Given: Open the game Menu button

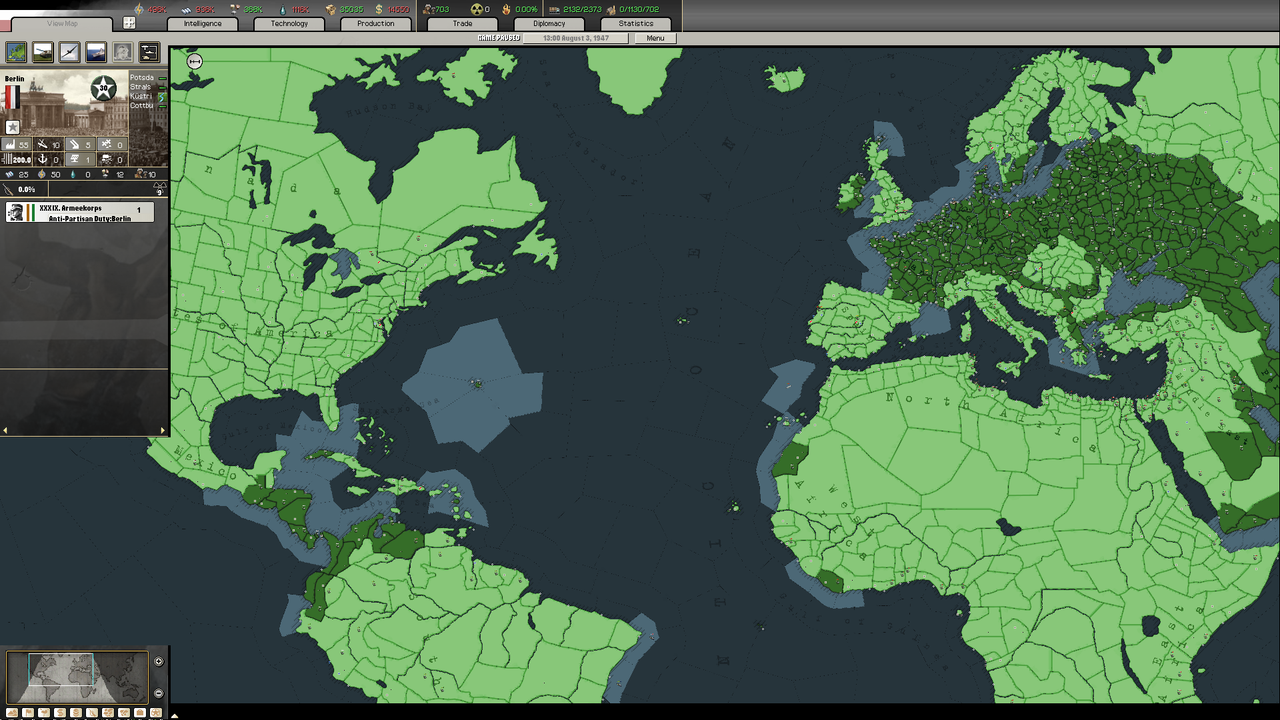Looking at the screenshot, I should pyautogui.click(x=655, y=38).
